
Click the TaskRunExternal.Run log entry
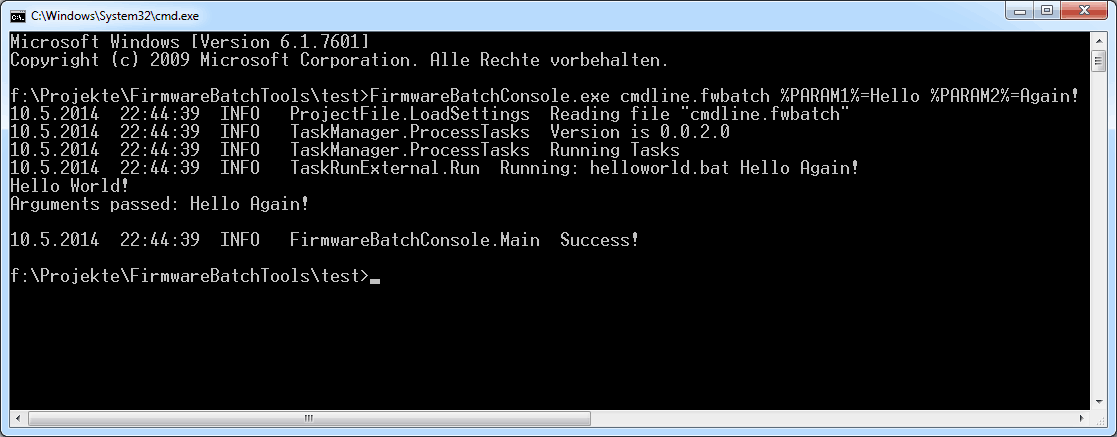coord(385,168)
